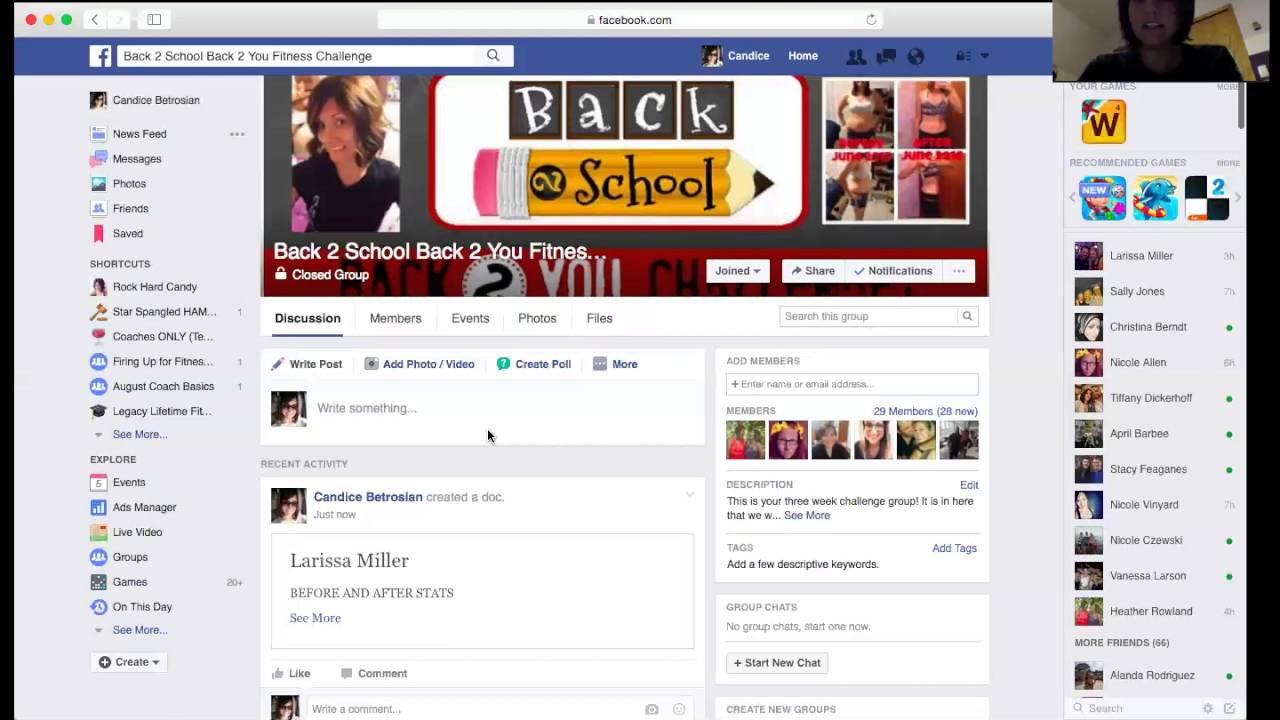Open friend requests icon in top bar
Screen dimensions: 1280x720
click(x=856, y=56)
